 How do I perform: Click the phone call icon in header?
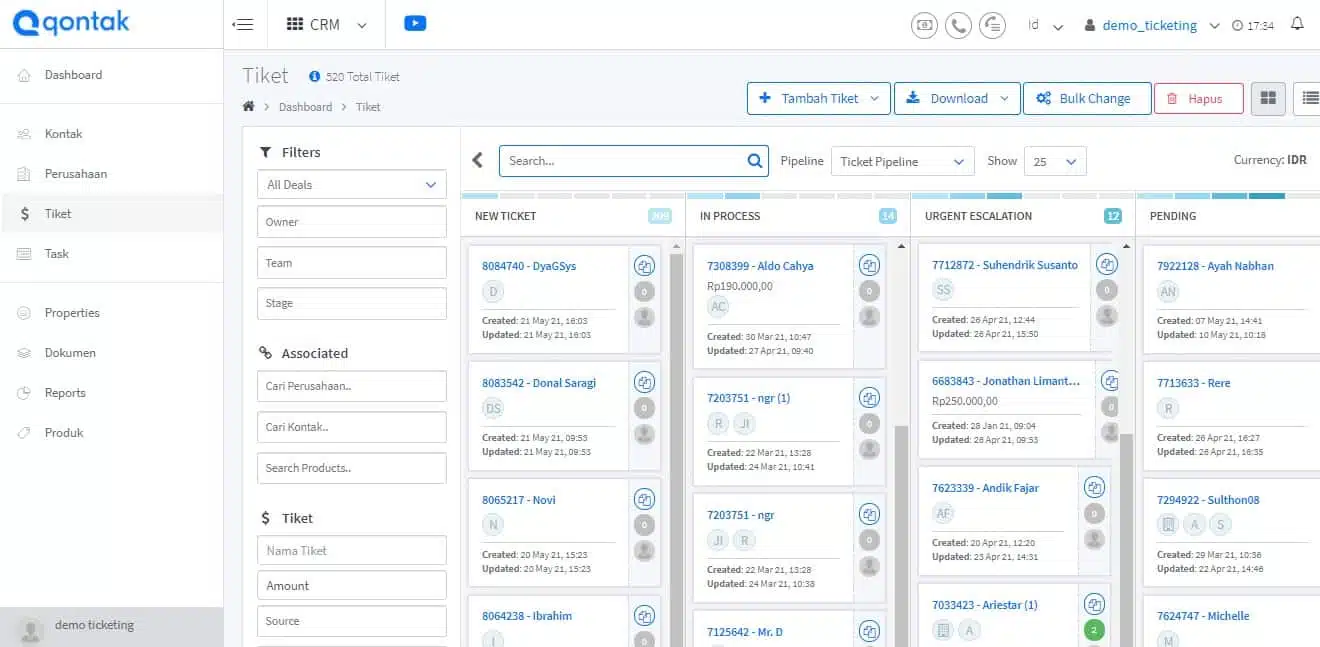click(x=958, y=26)
